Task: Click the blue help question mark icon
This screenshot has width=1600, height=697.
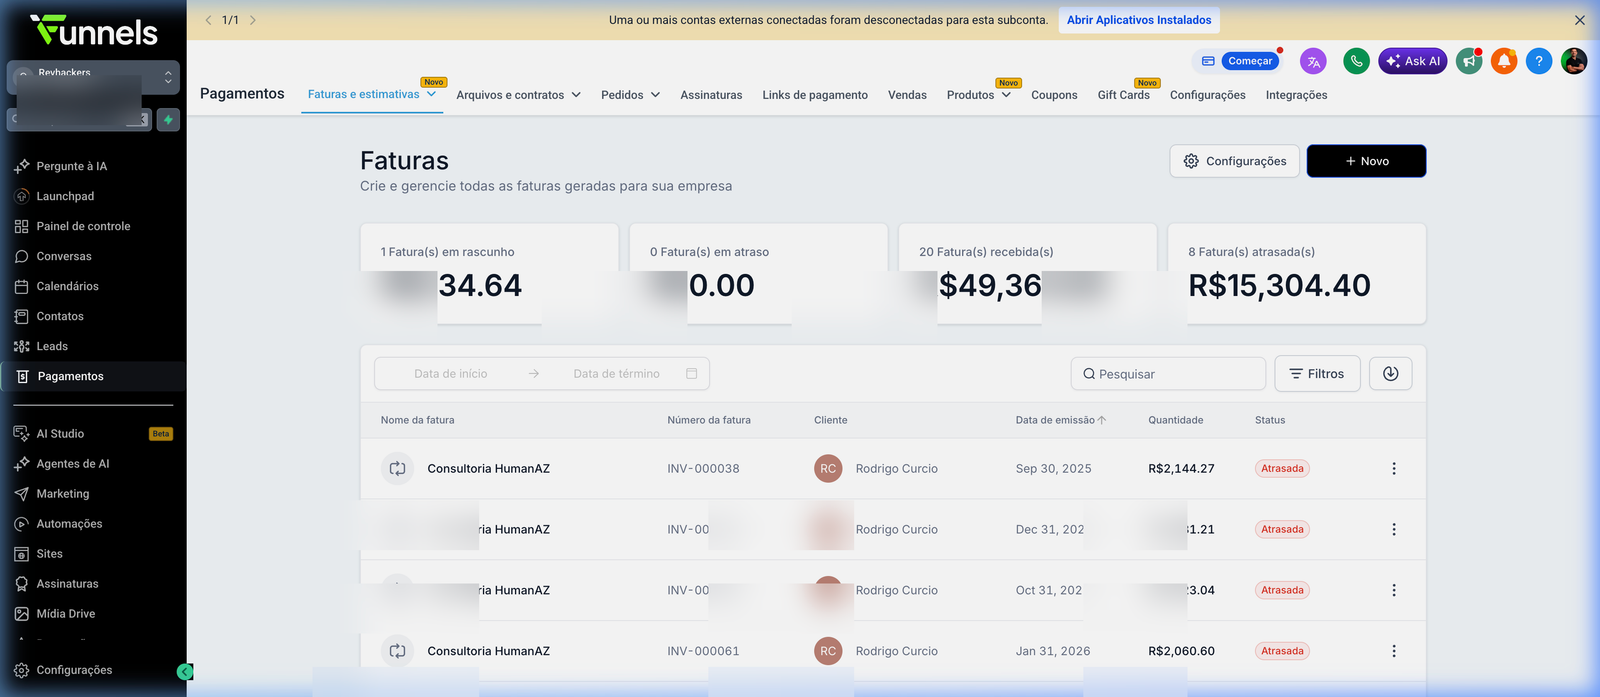Action: 1539,61
